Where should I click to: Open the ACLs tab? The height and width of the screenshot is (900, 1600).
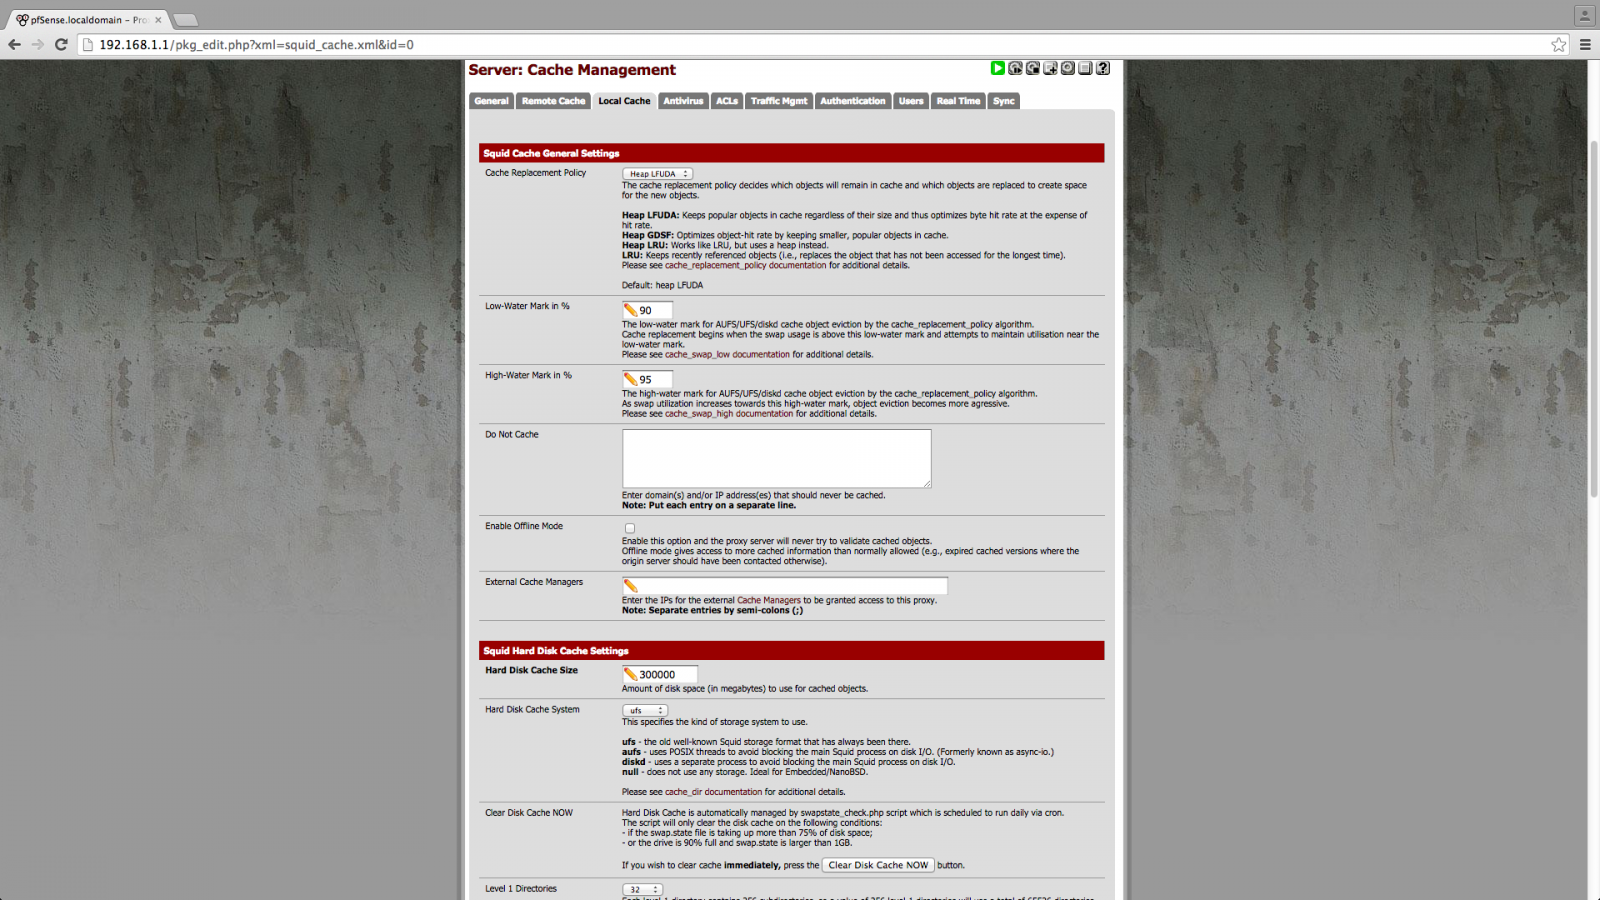(x=727, y=101)
